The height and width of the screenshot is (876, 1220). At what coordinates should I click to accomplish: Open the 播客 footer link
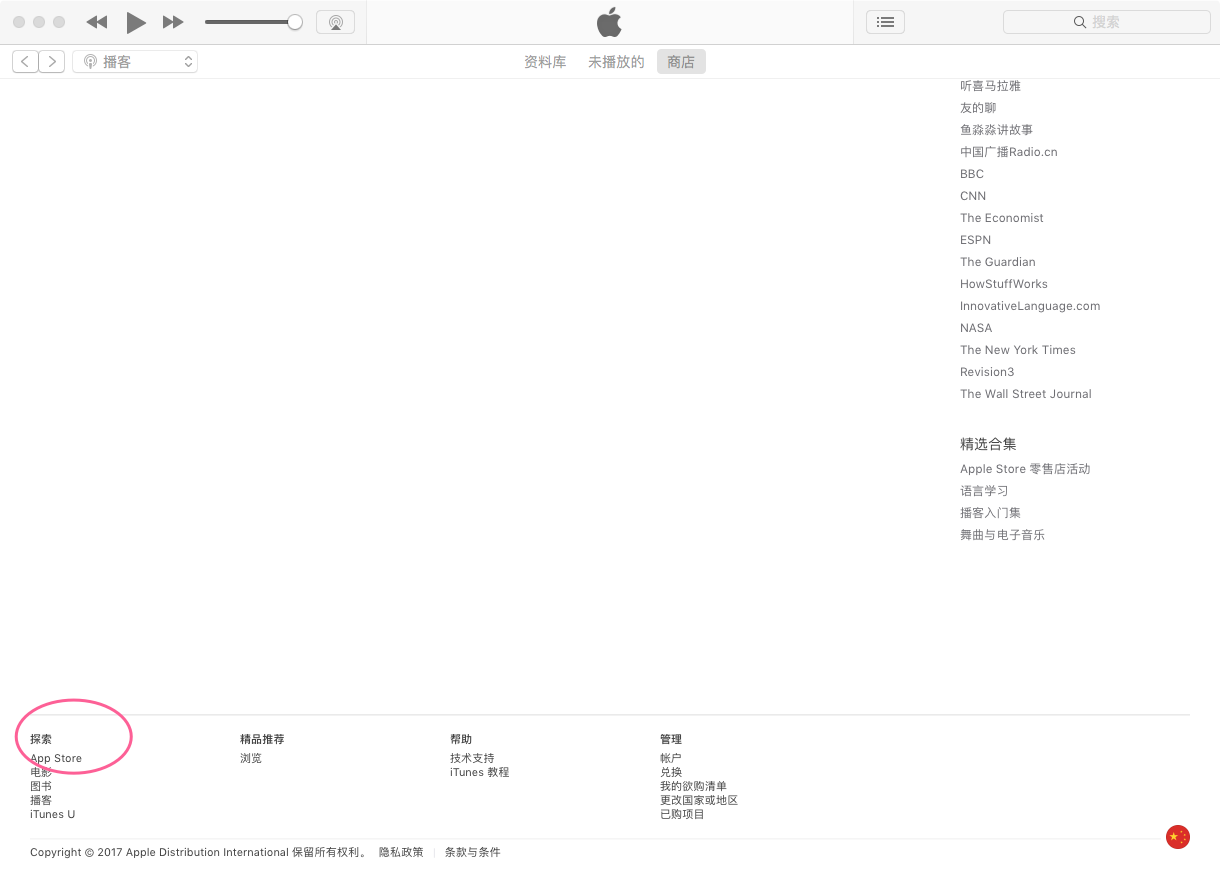click(x=41, y=800)
